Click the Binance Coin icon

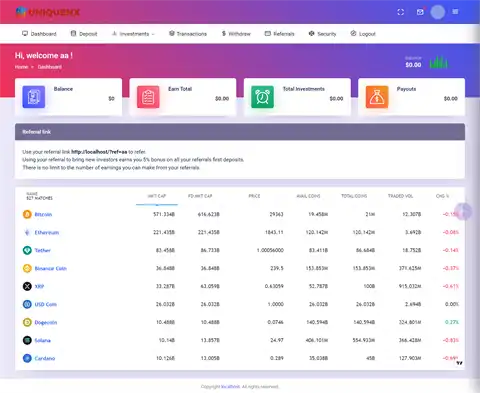click(27, 268)
